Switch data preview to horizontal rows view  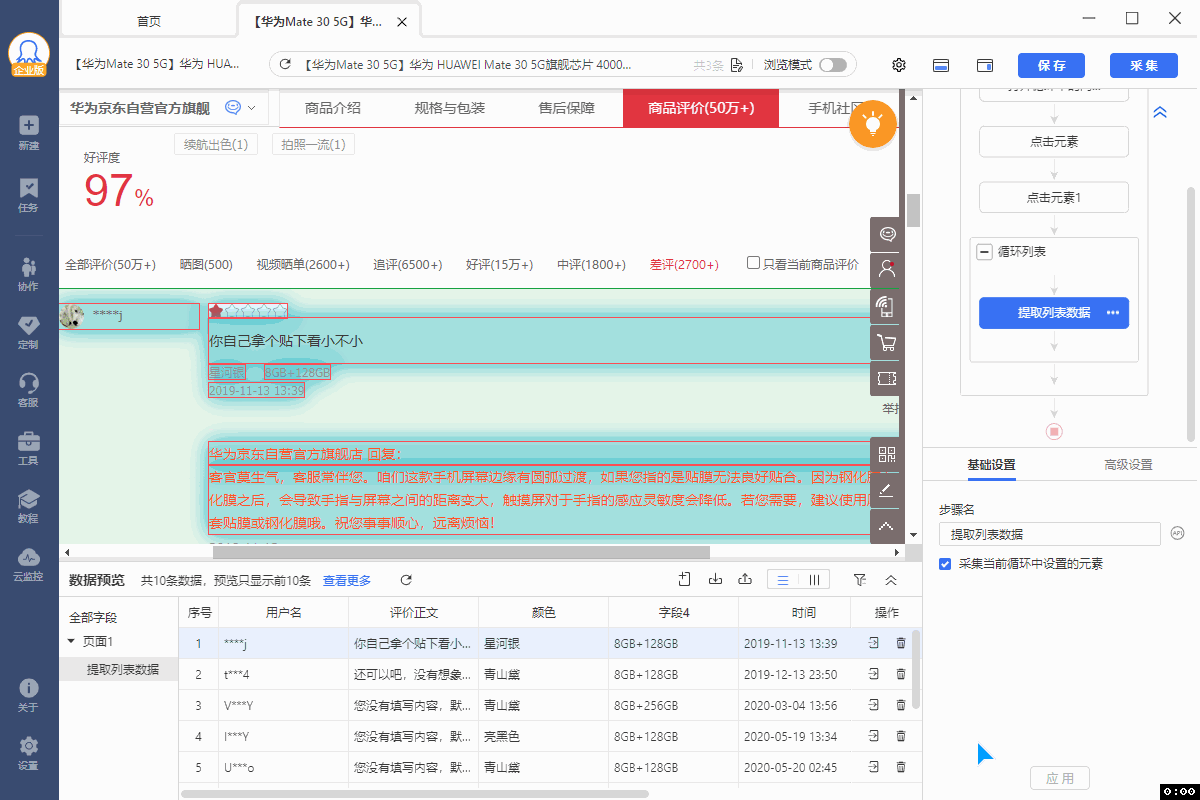[x=783, y=580]
